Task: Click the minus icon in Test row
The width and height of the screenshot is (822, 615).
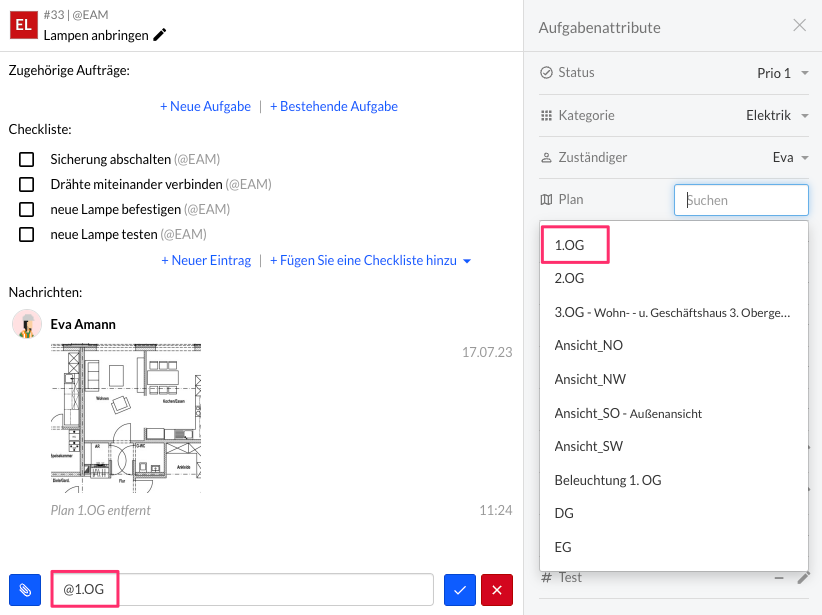Action: pos(779,577)
